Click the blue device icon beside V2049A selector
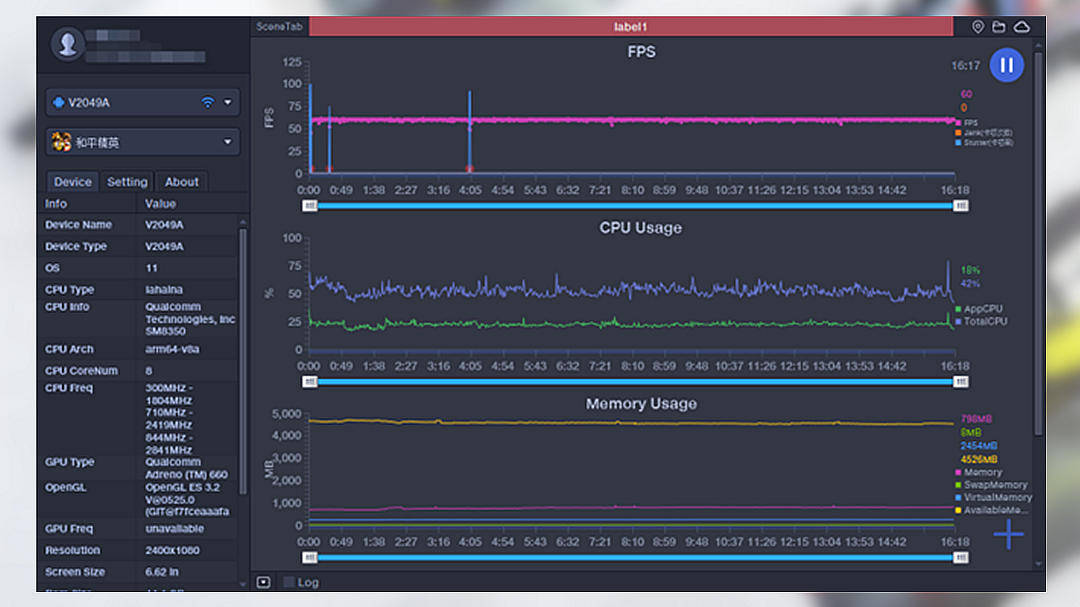The image size is (1080, 607). (59, 103)
